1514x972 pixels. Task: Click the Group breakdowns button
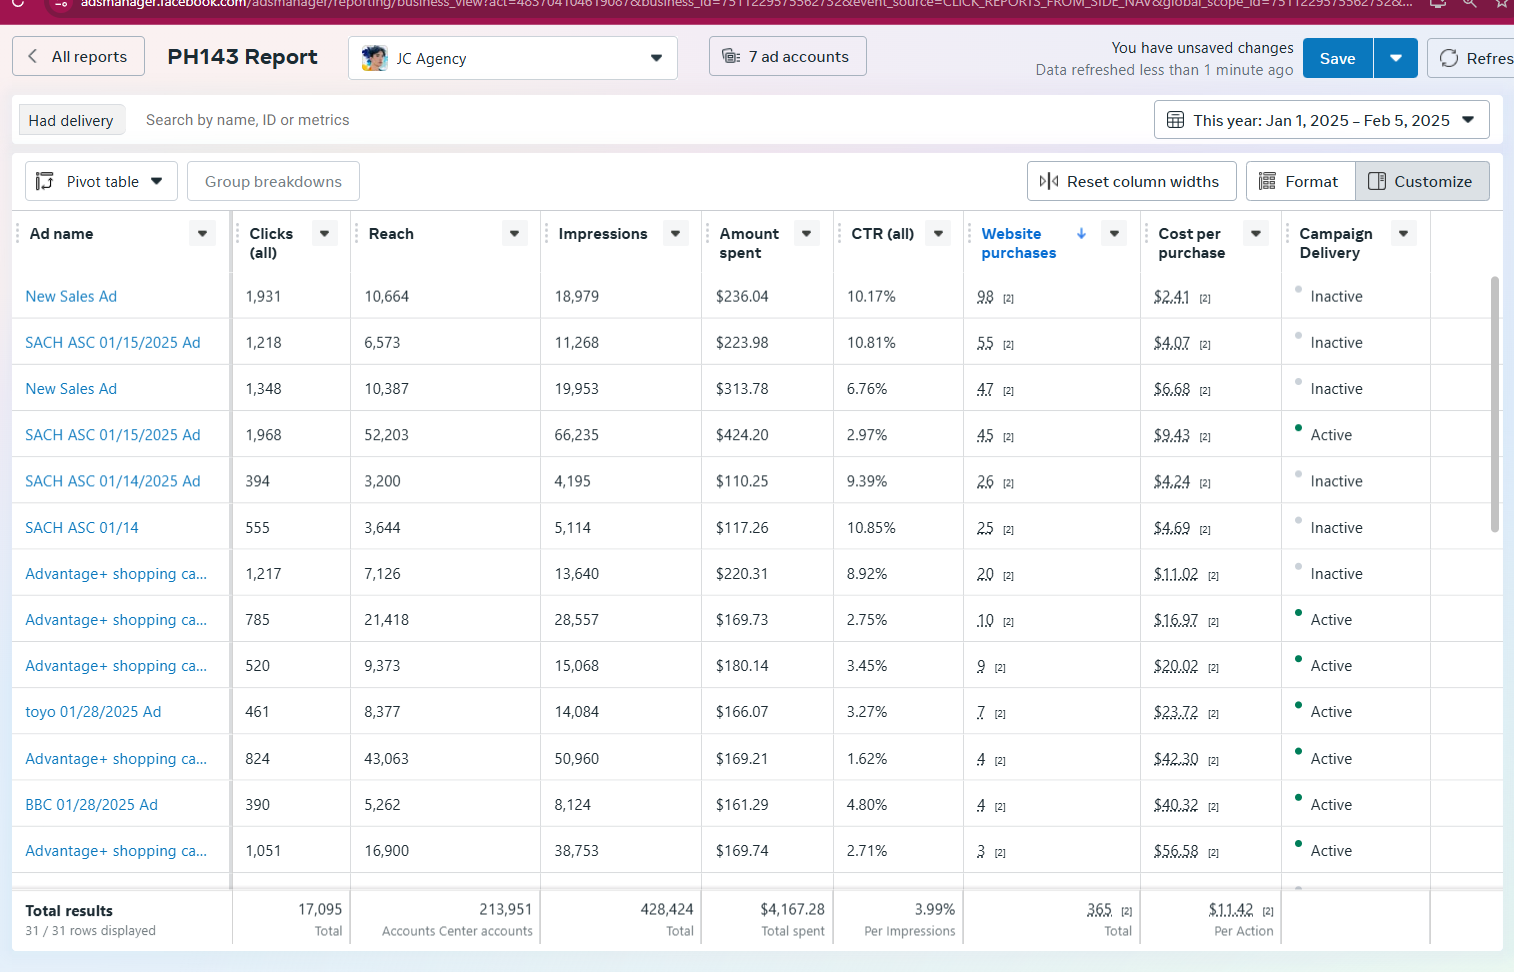coord(273,181)
